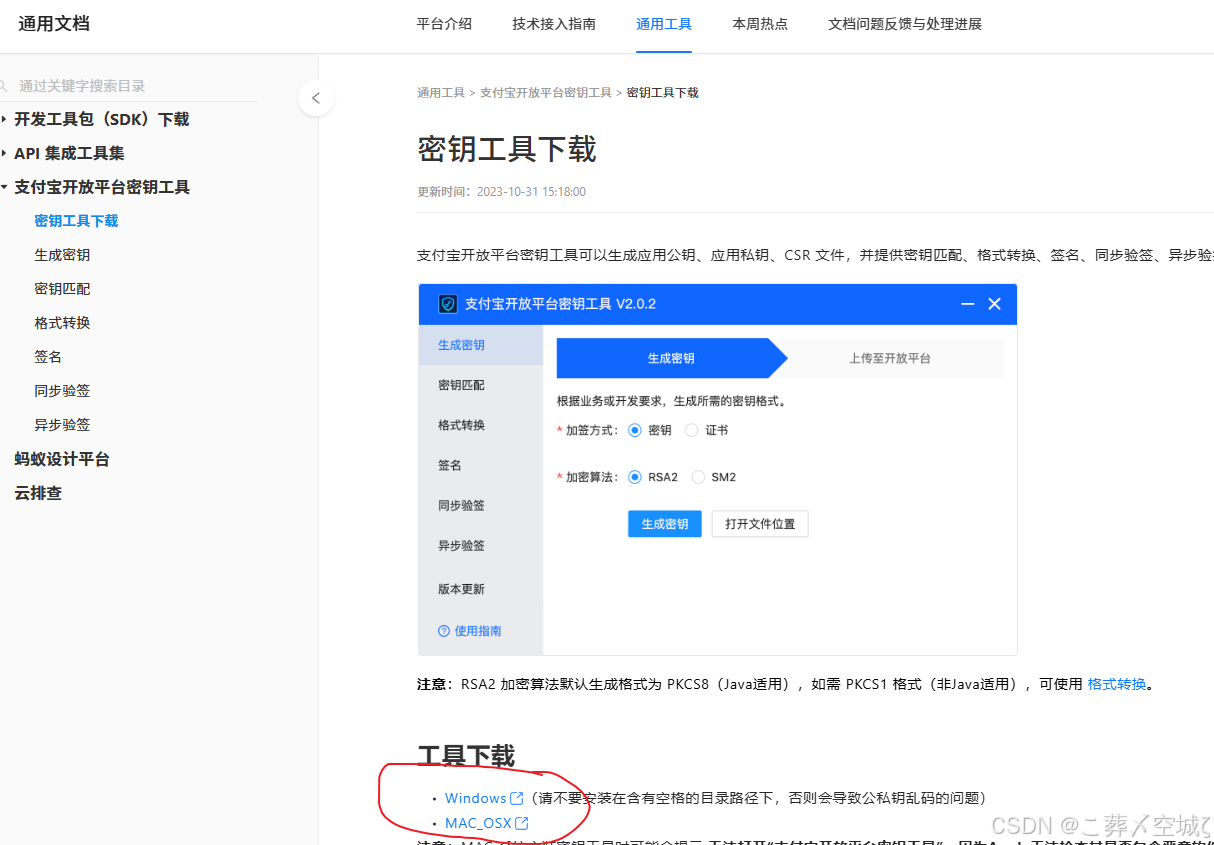
Task: Open the 平台介绍 tab
Action: pos(444,24)
